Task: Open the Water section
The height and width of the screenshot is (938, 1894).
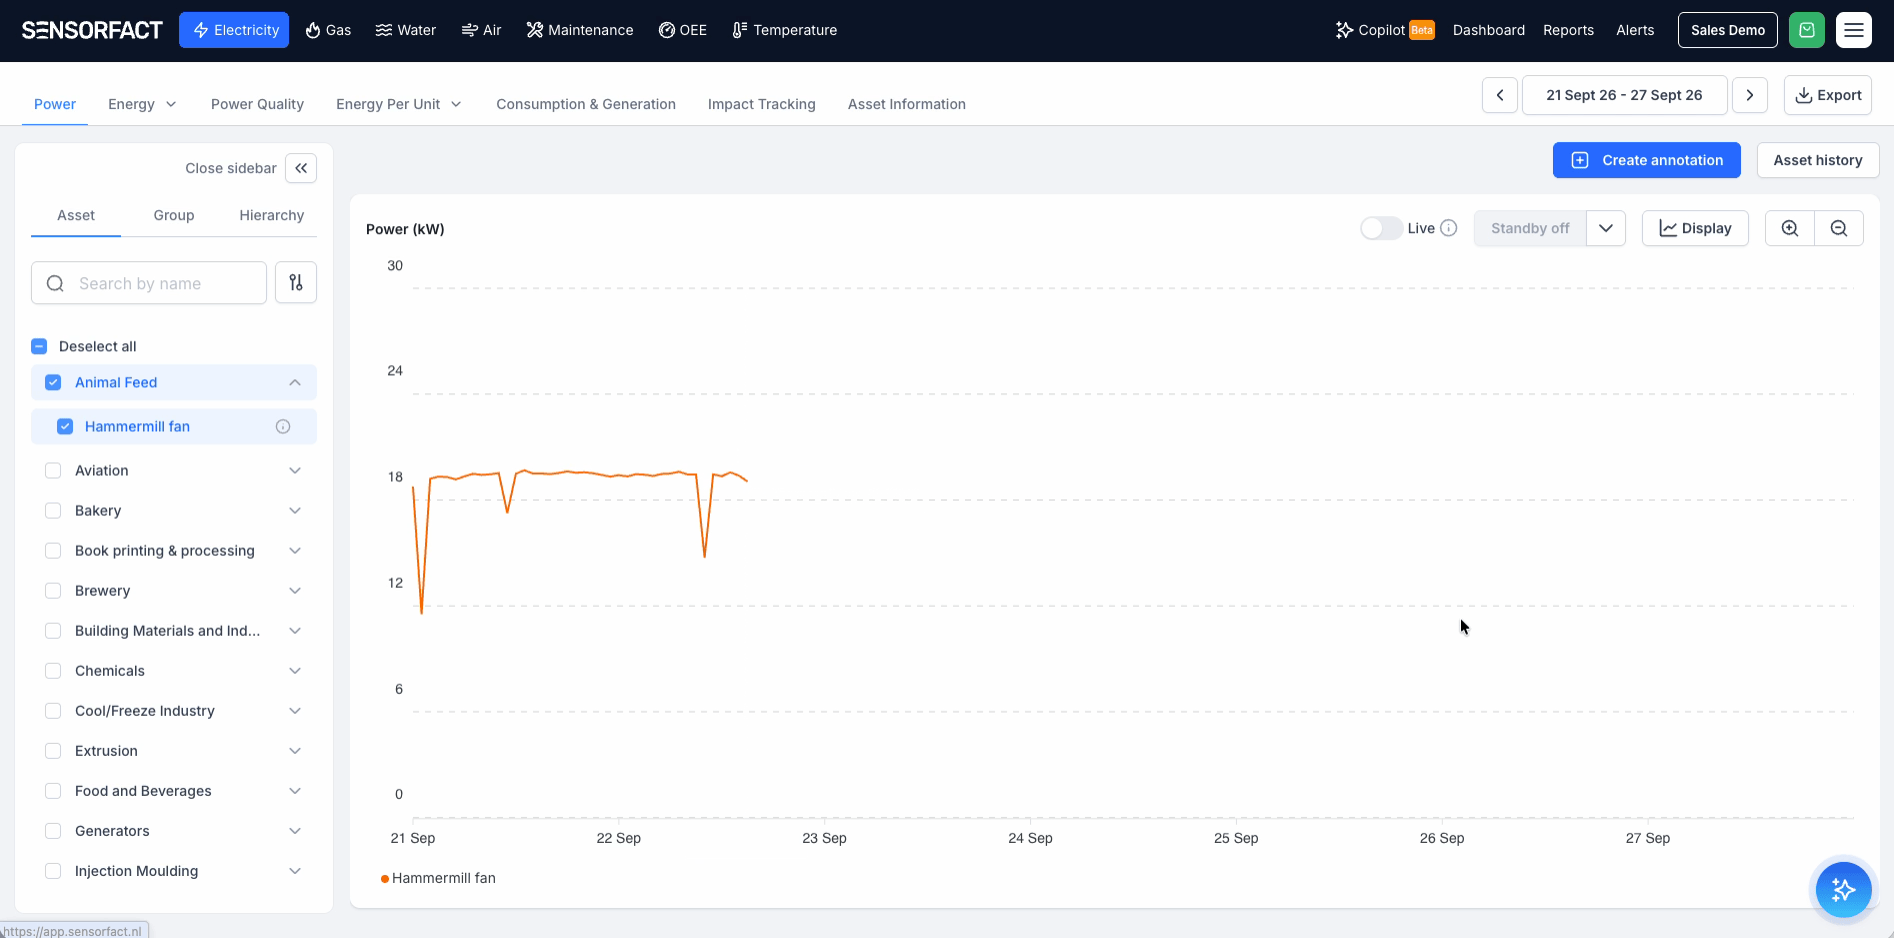Action: 406,30
